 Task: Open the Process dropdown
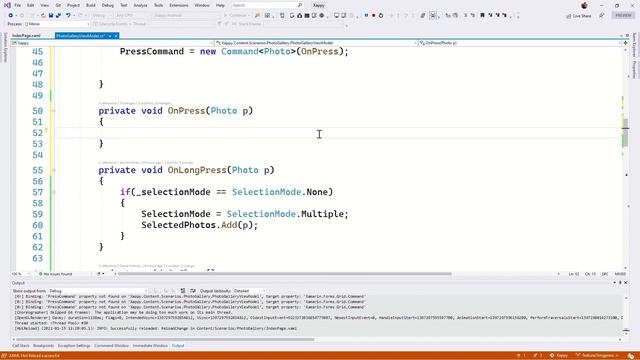(56, 24)
